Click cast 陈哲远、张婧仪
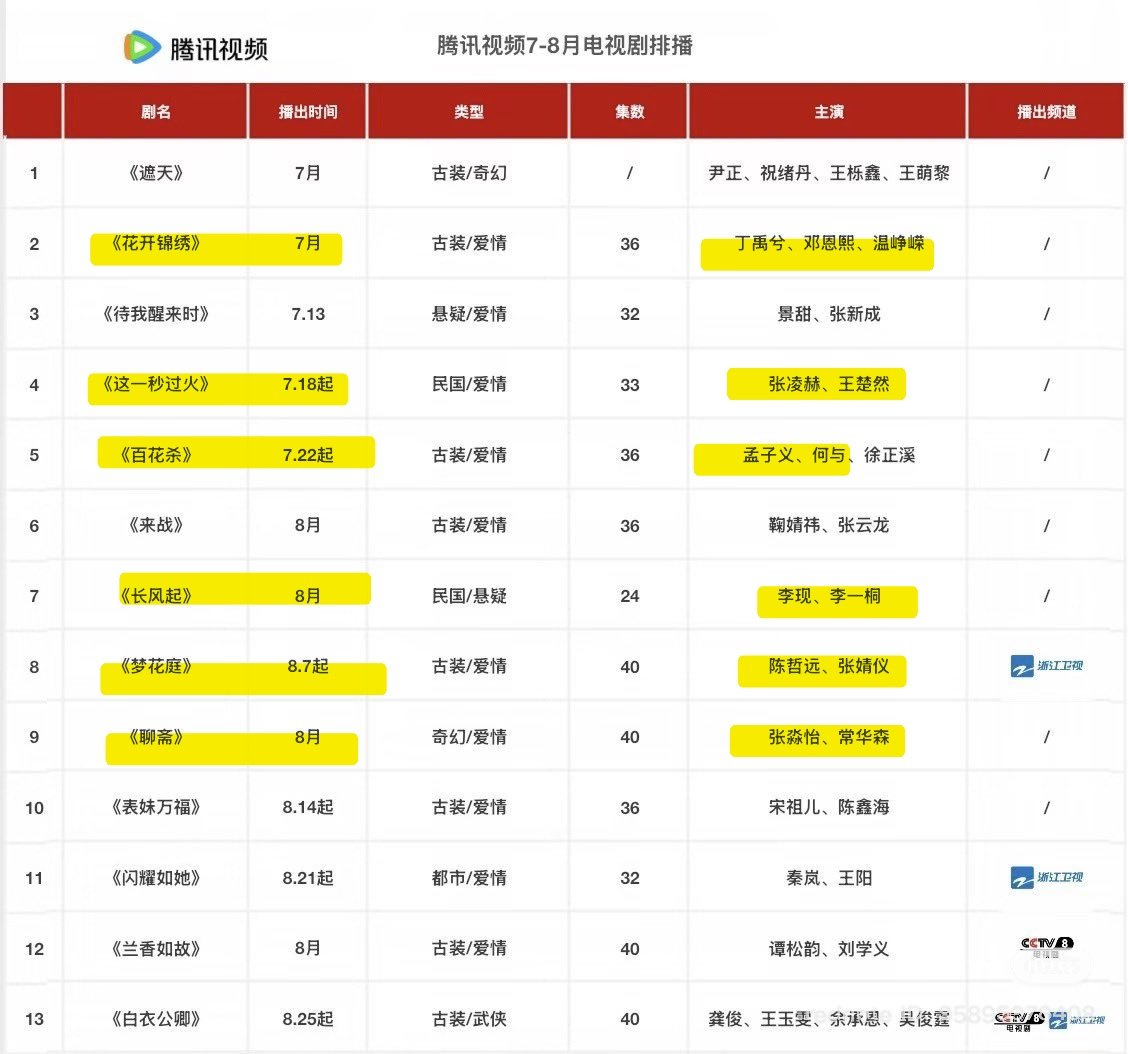Screen dimensions: 1128x1054 829,666
